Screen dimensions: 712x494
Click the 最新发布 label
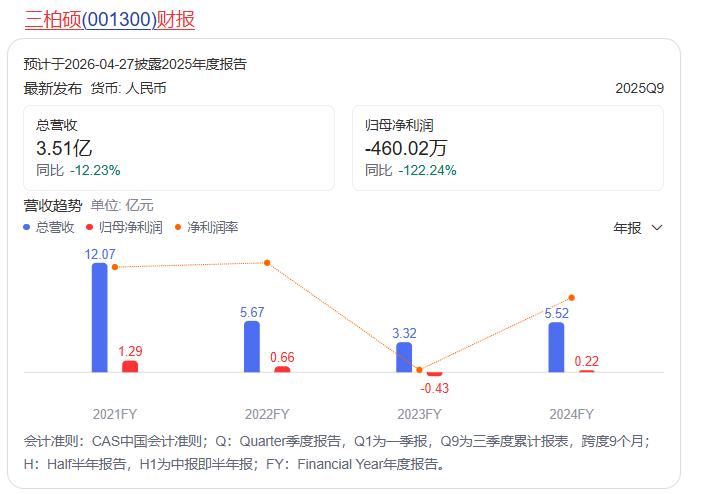(53, 88)
